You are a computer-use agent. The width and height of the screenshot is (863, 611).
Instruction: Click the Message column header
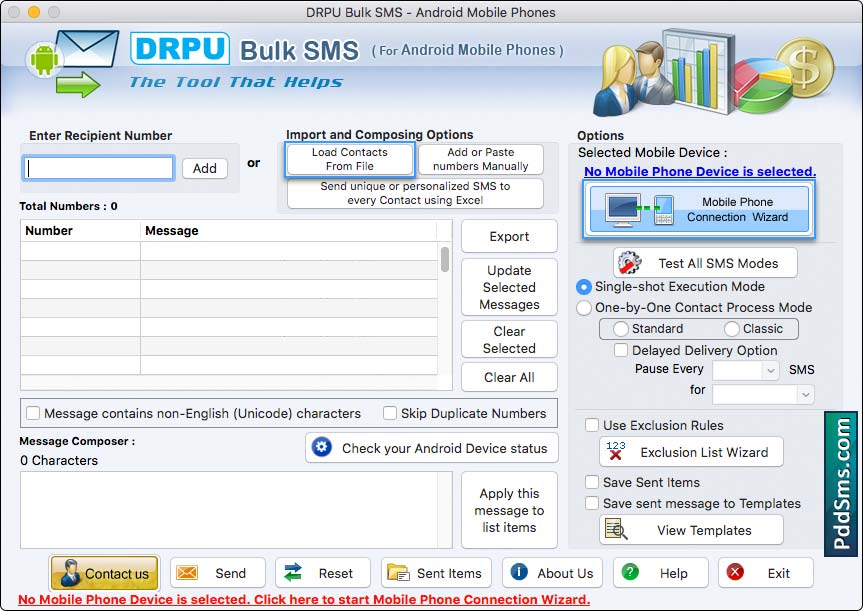pyautogui.click(x=288, y=231)
